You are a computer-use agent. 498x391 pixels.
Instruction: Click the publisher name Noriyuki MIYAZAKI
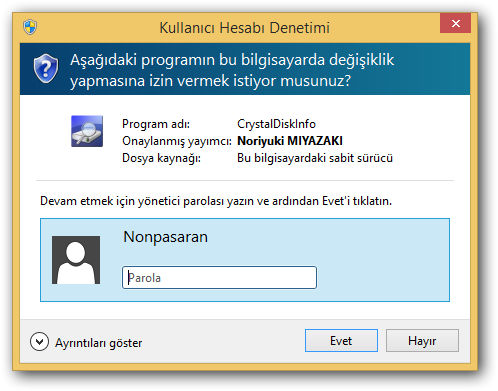point(290,141)
